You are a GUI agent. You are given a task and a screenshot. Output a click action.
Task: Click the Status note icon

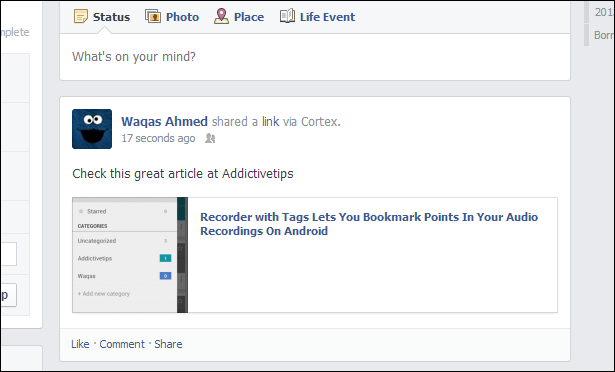pos(81,16)
